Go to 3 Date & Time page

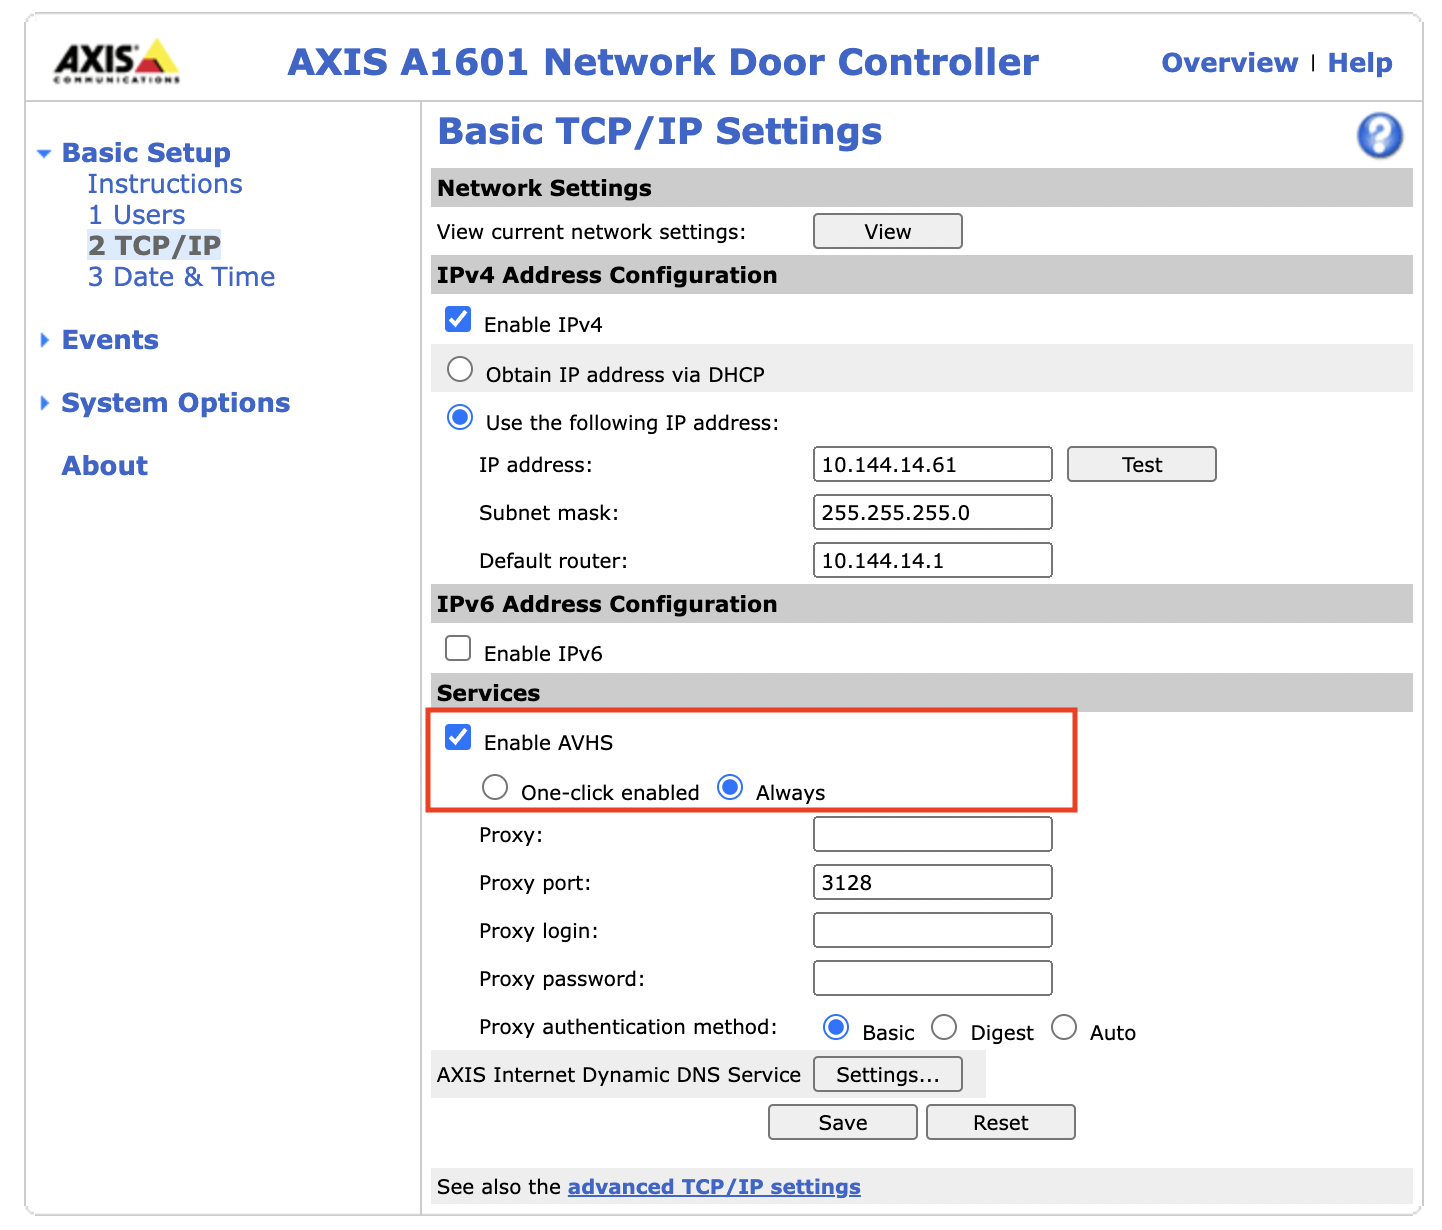point(181,277)
